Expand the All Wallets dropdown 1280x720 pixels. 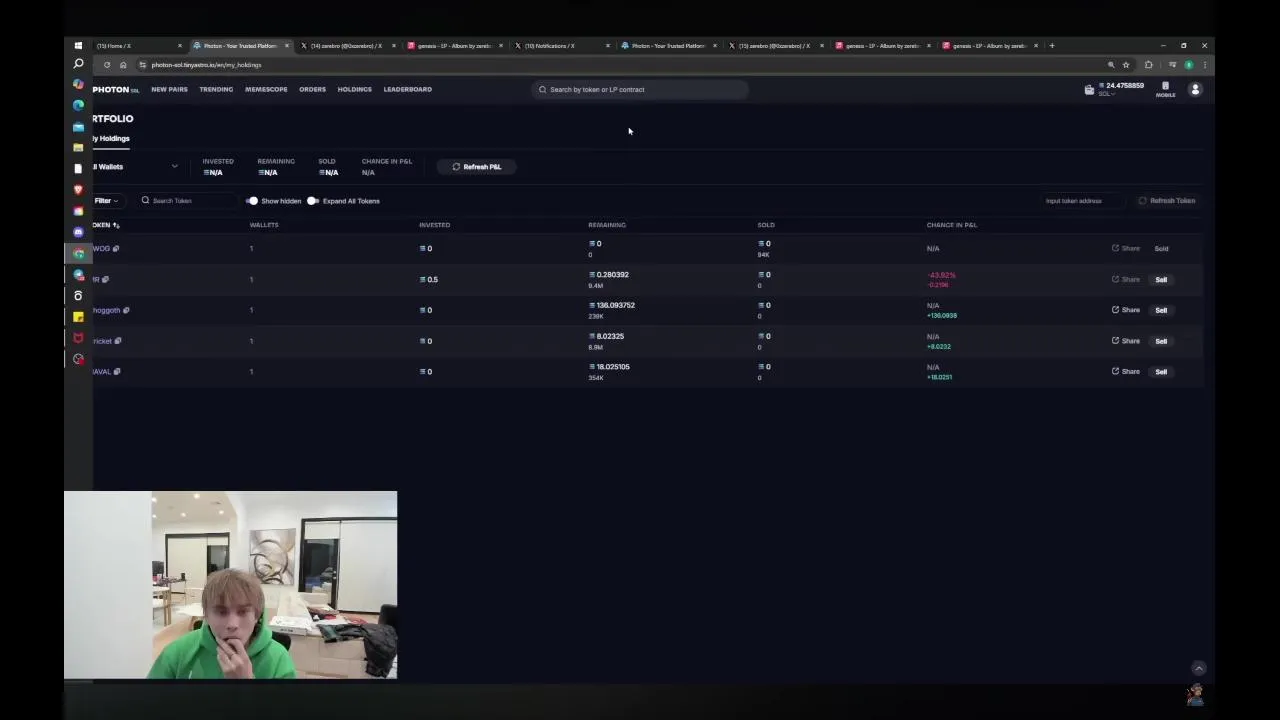(x=136, y=167)
